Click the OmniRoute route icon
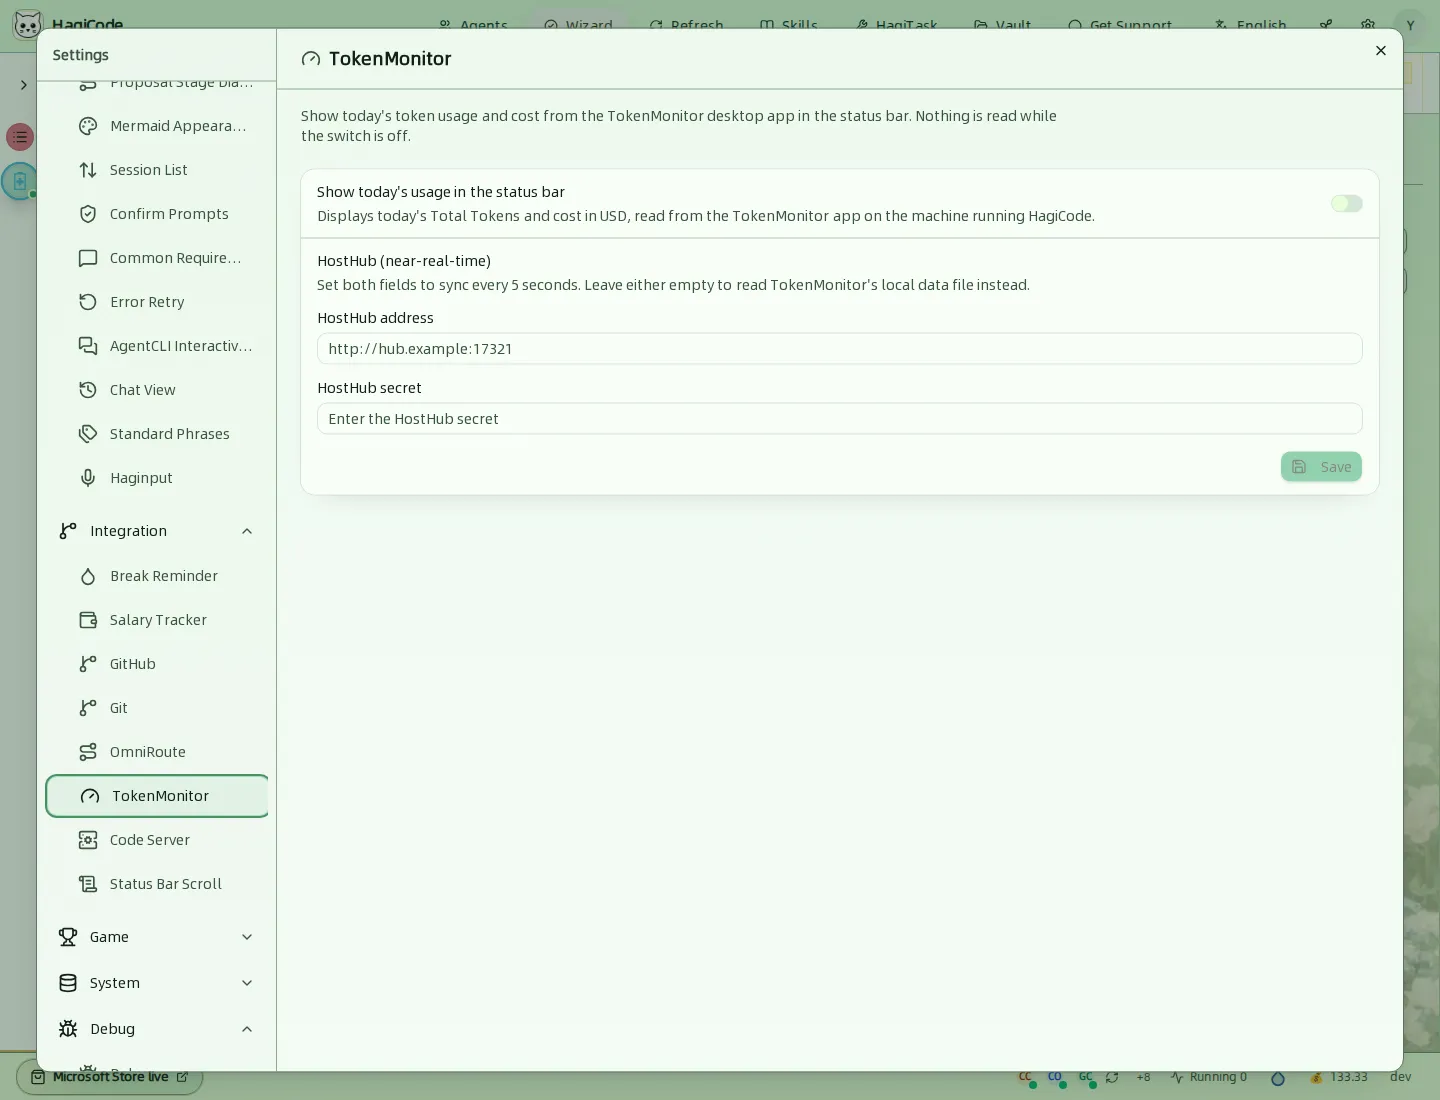 [x=88, y=752]
